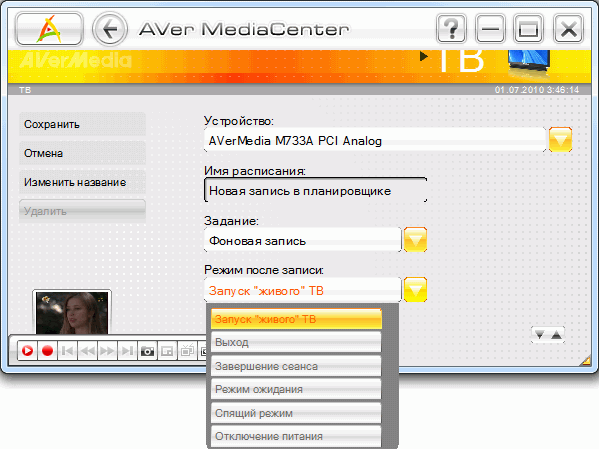The width and height of the screenshot is (599, 449).
Task: Click the AVerMedia logo home button
Action: [x=49, y=29]
